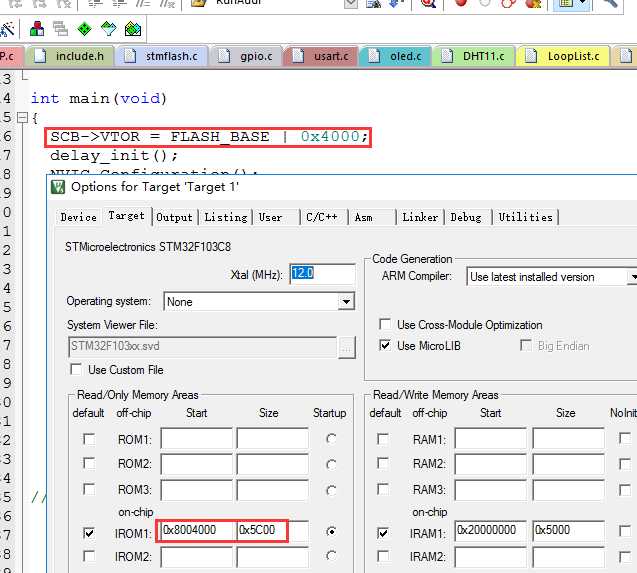
Task: Click the red insert breakpoint icon
Action: [x=461, y=2]
